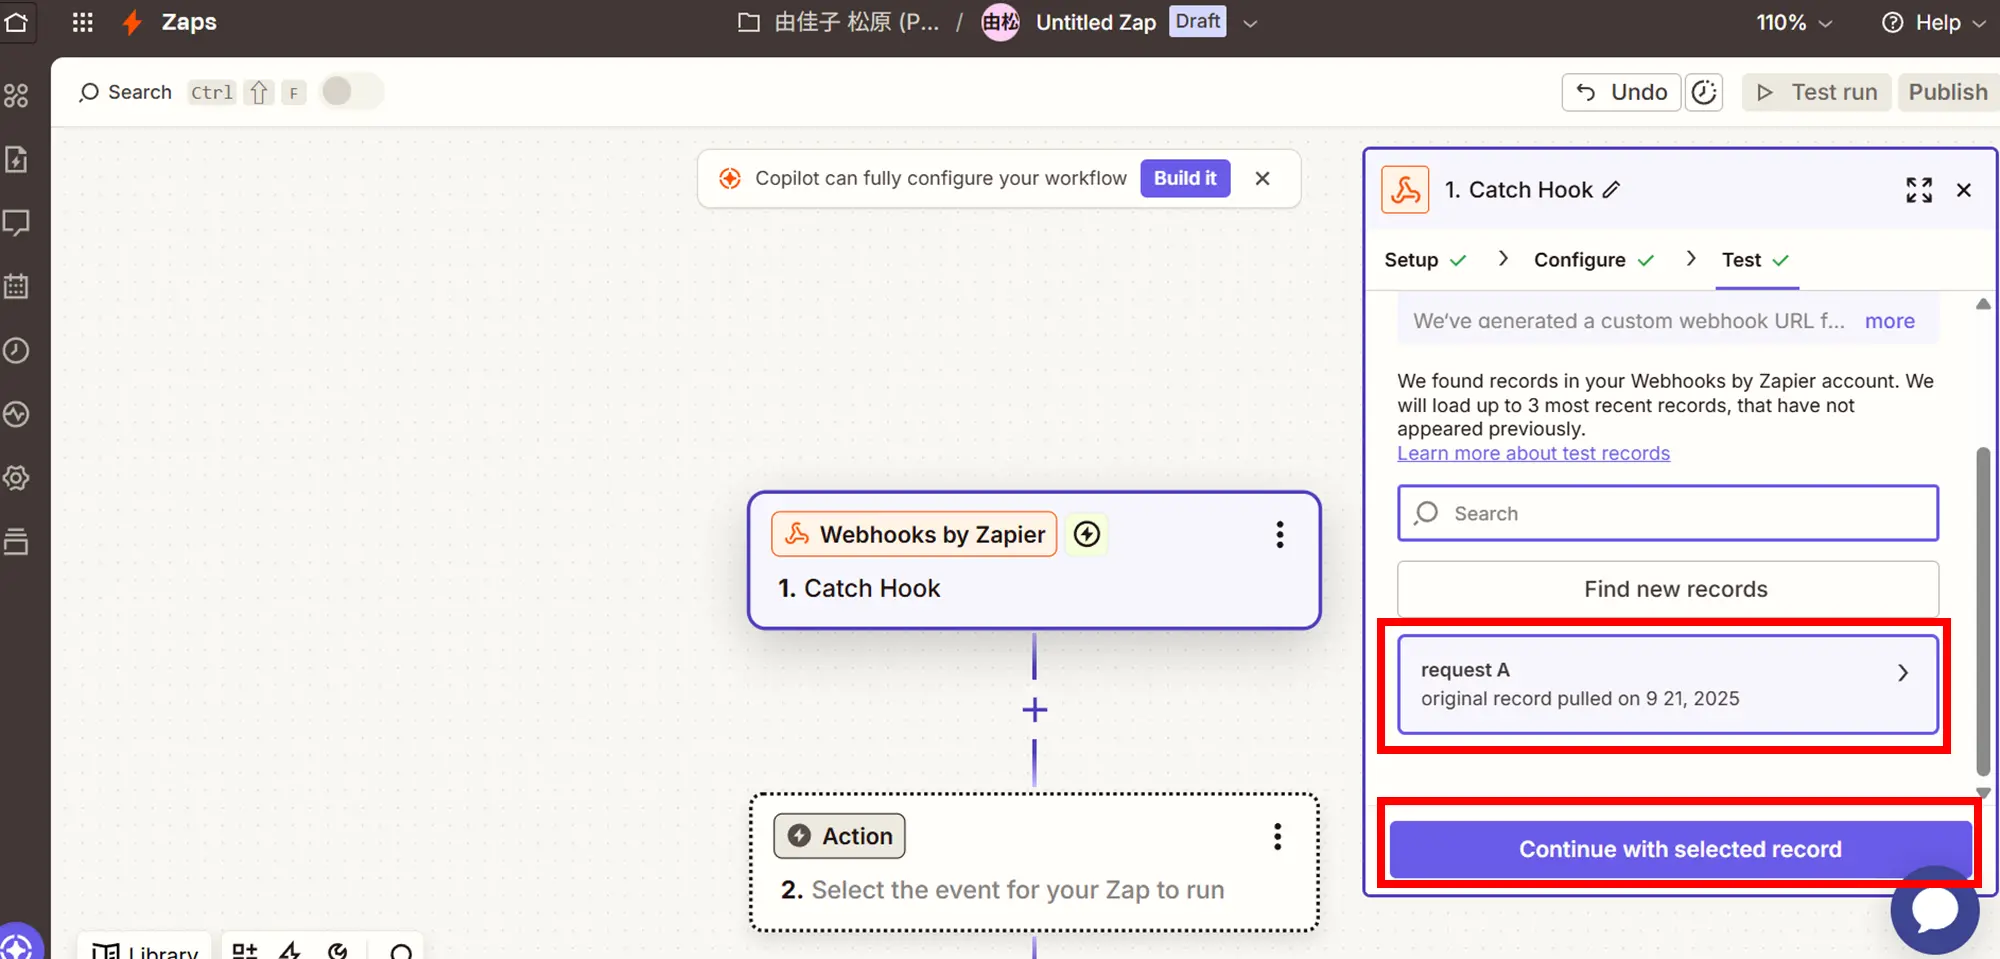Open the chat support bubble
Screen dimensions: 2000x959
(1934, 910)
